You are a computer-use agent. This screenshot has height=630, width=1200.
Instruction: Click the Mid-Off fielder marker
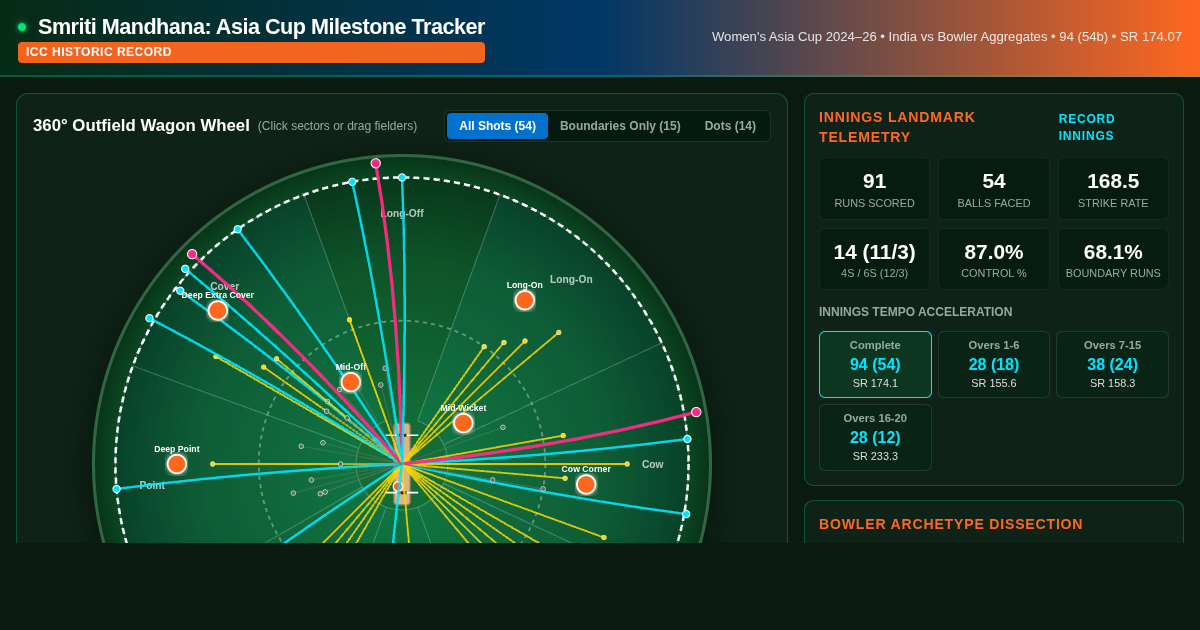351,382
